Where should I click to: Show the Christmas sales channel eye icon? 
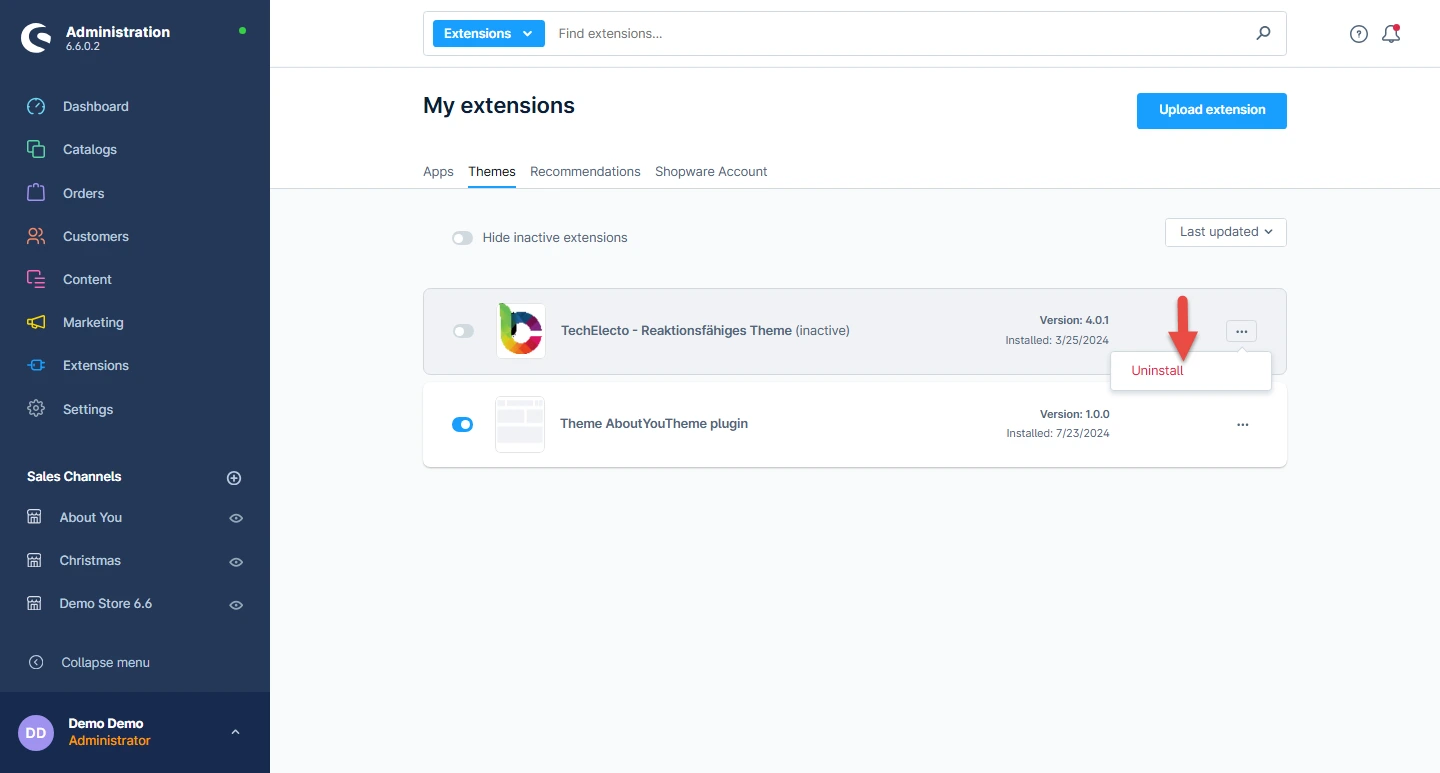pyautogui.click(x=236, y=562)
